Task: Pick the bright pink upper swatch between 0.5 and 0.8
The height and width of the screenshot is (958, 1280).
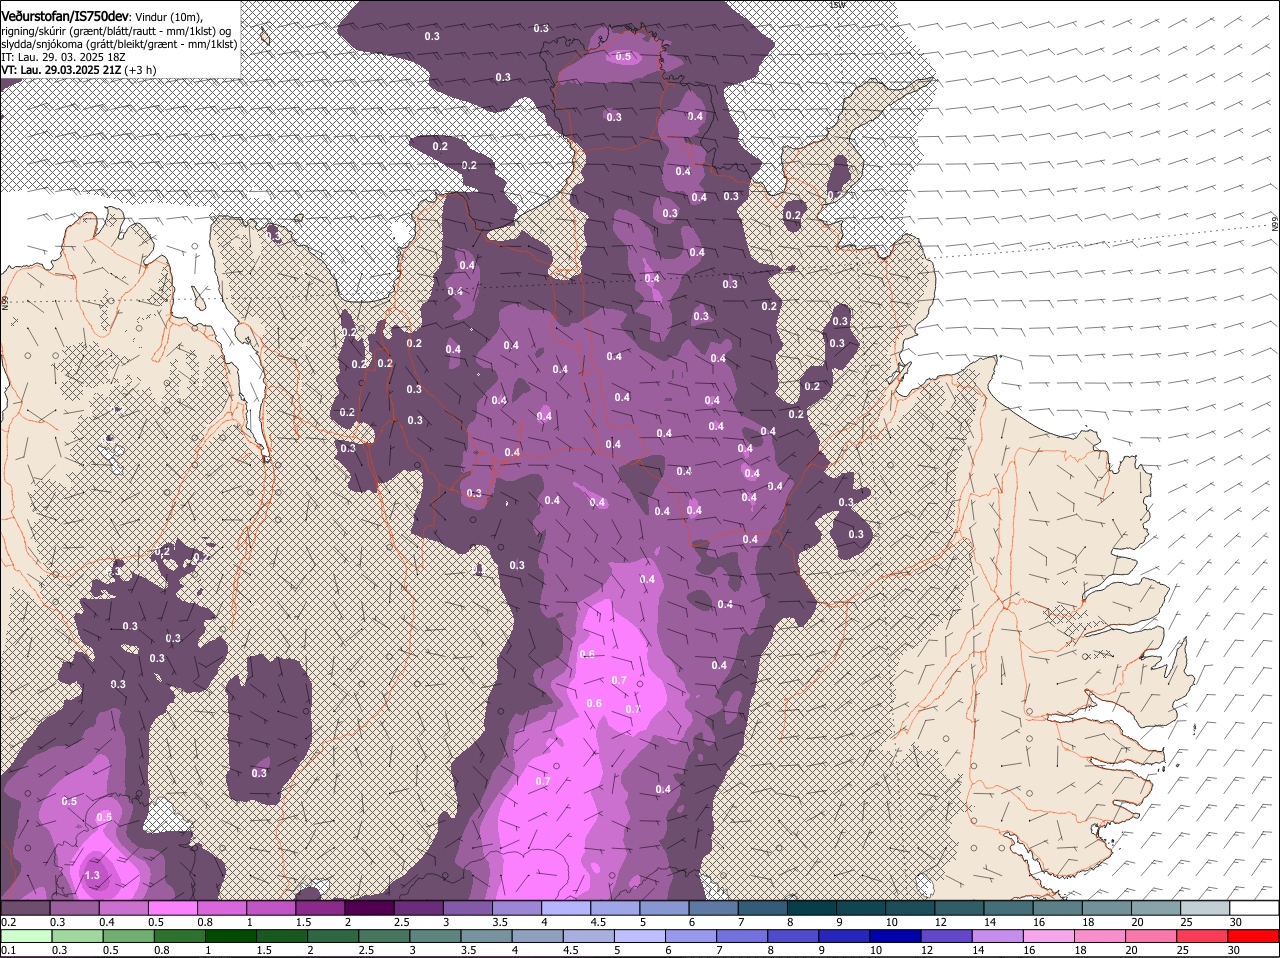Action: [171, 908]
